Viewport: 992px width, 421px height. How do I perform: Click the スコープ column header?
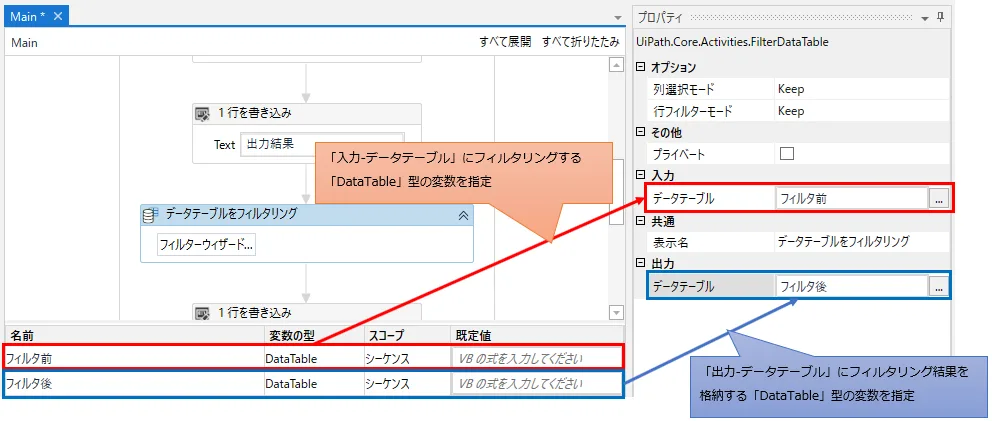406,335
